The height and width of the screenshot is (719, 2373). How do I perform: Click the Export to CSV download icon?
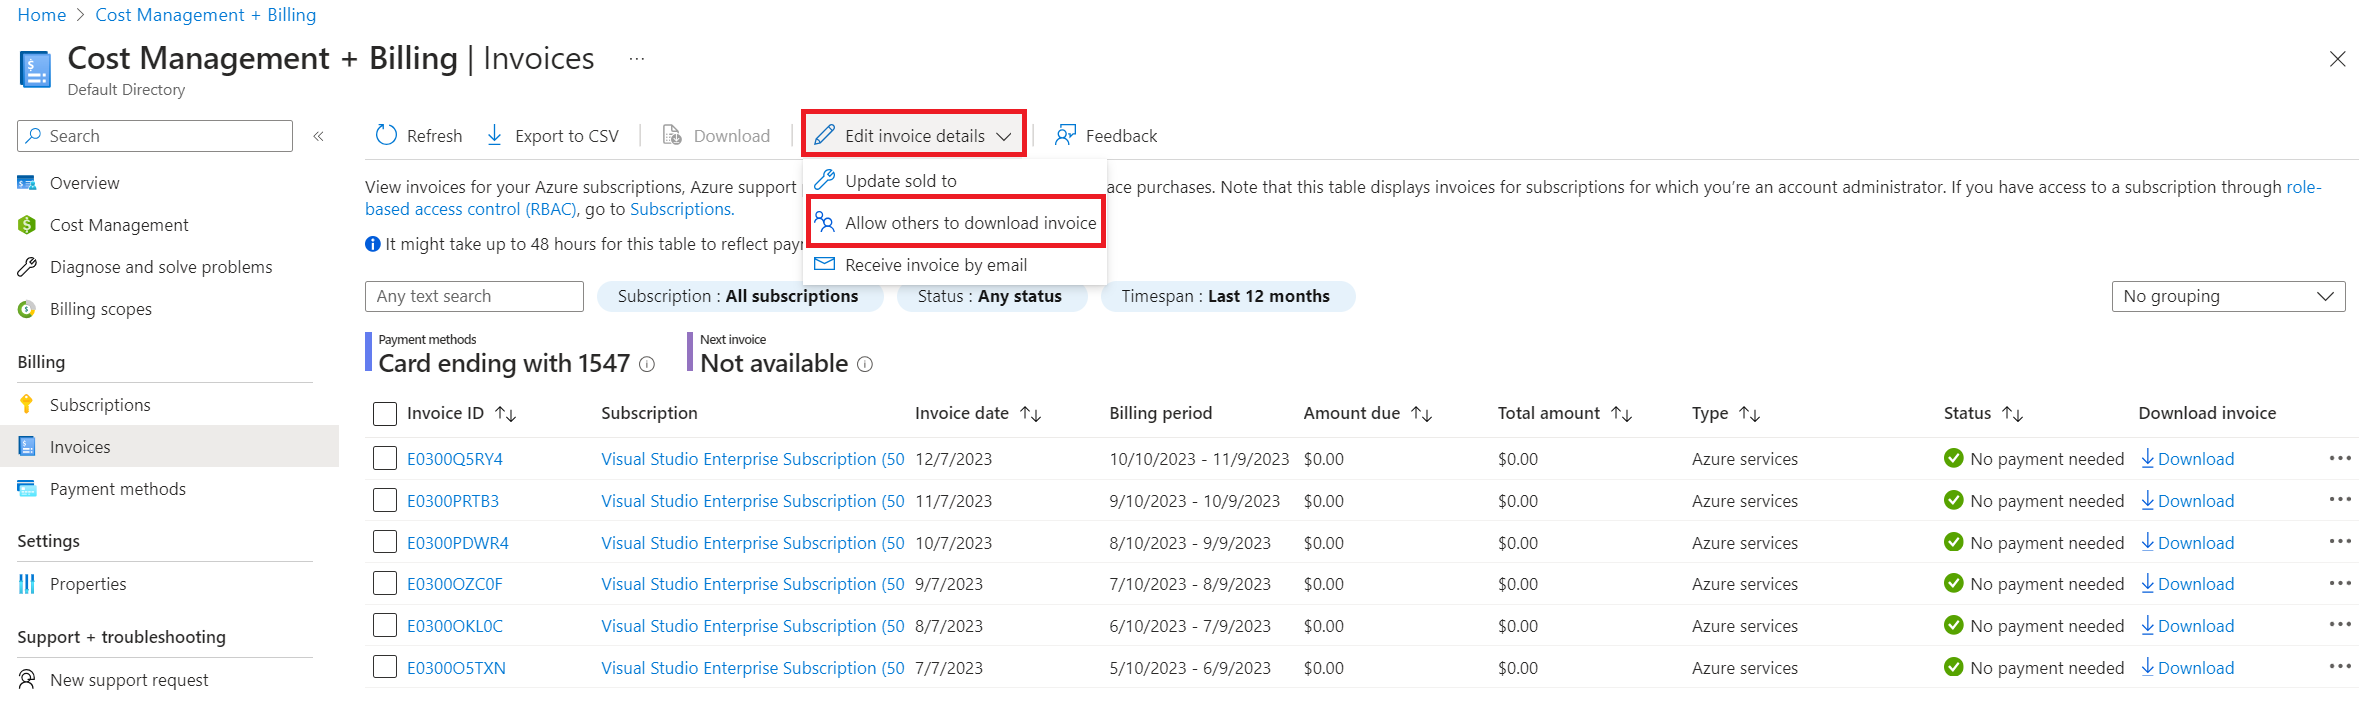point(495,135)
